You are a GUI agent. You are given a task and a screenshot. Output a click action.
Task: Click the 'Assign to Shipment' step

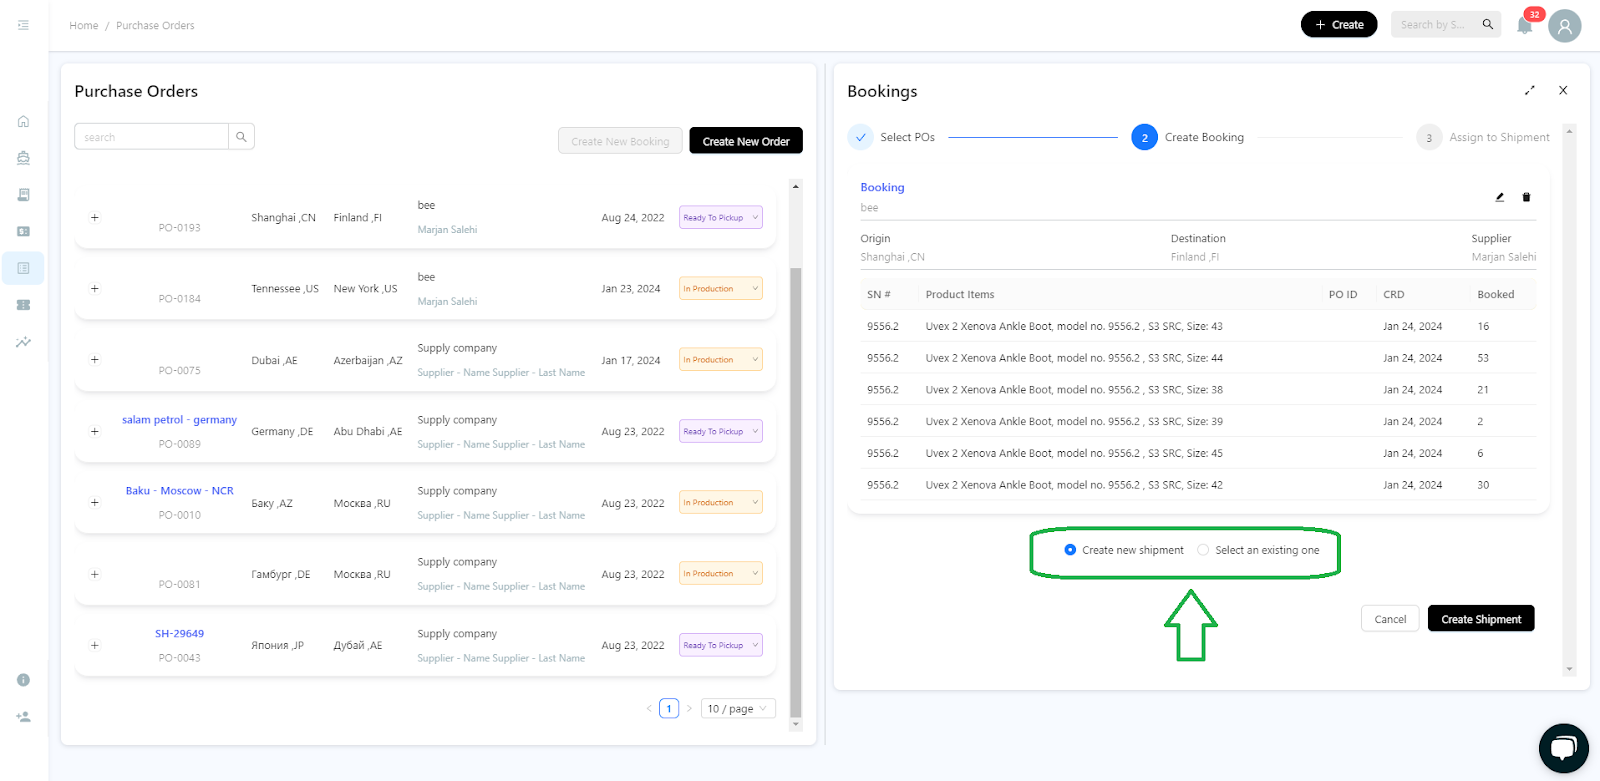(1498, 138)
